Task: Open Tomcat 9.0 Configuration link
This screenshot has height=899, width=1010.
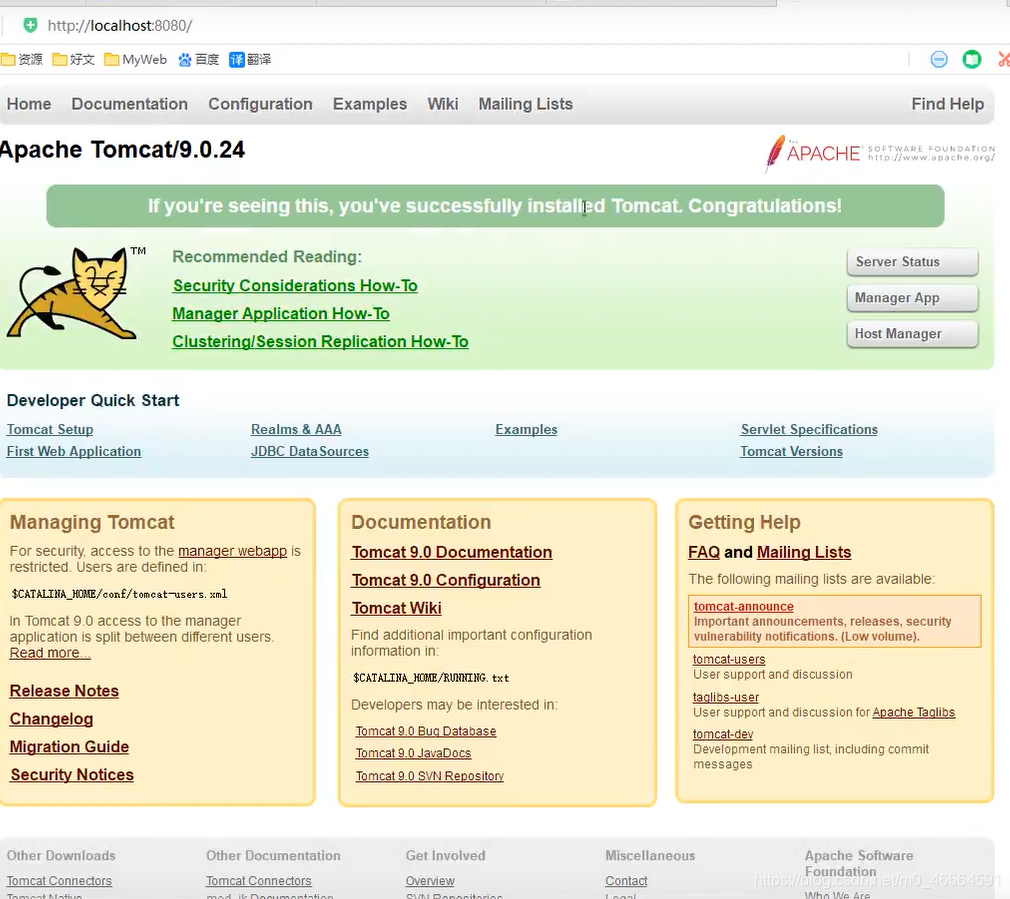Action: 446,580
